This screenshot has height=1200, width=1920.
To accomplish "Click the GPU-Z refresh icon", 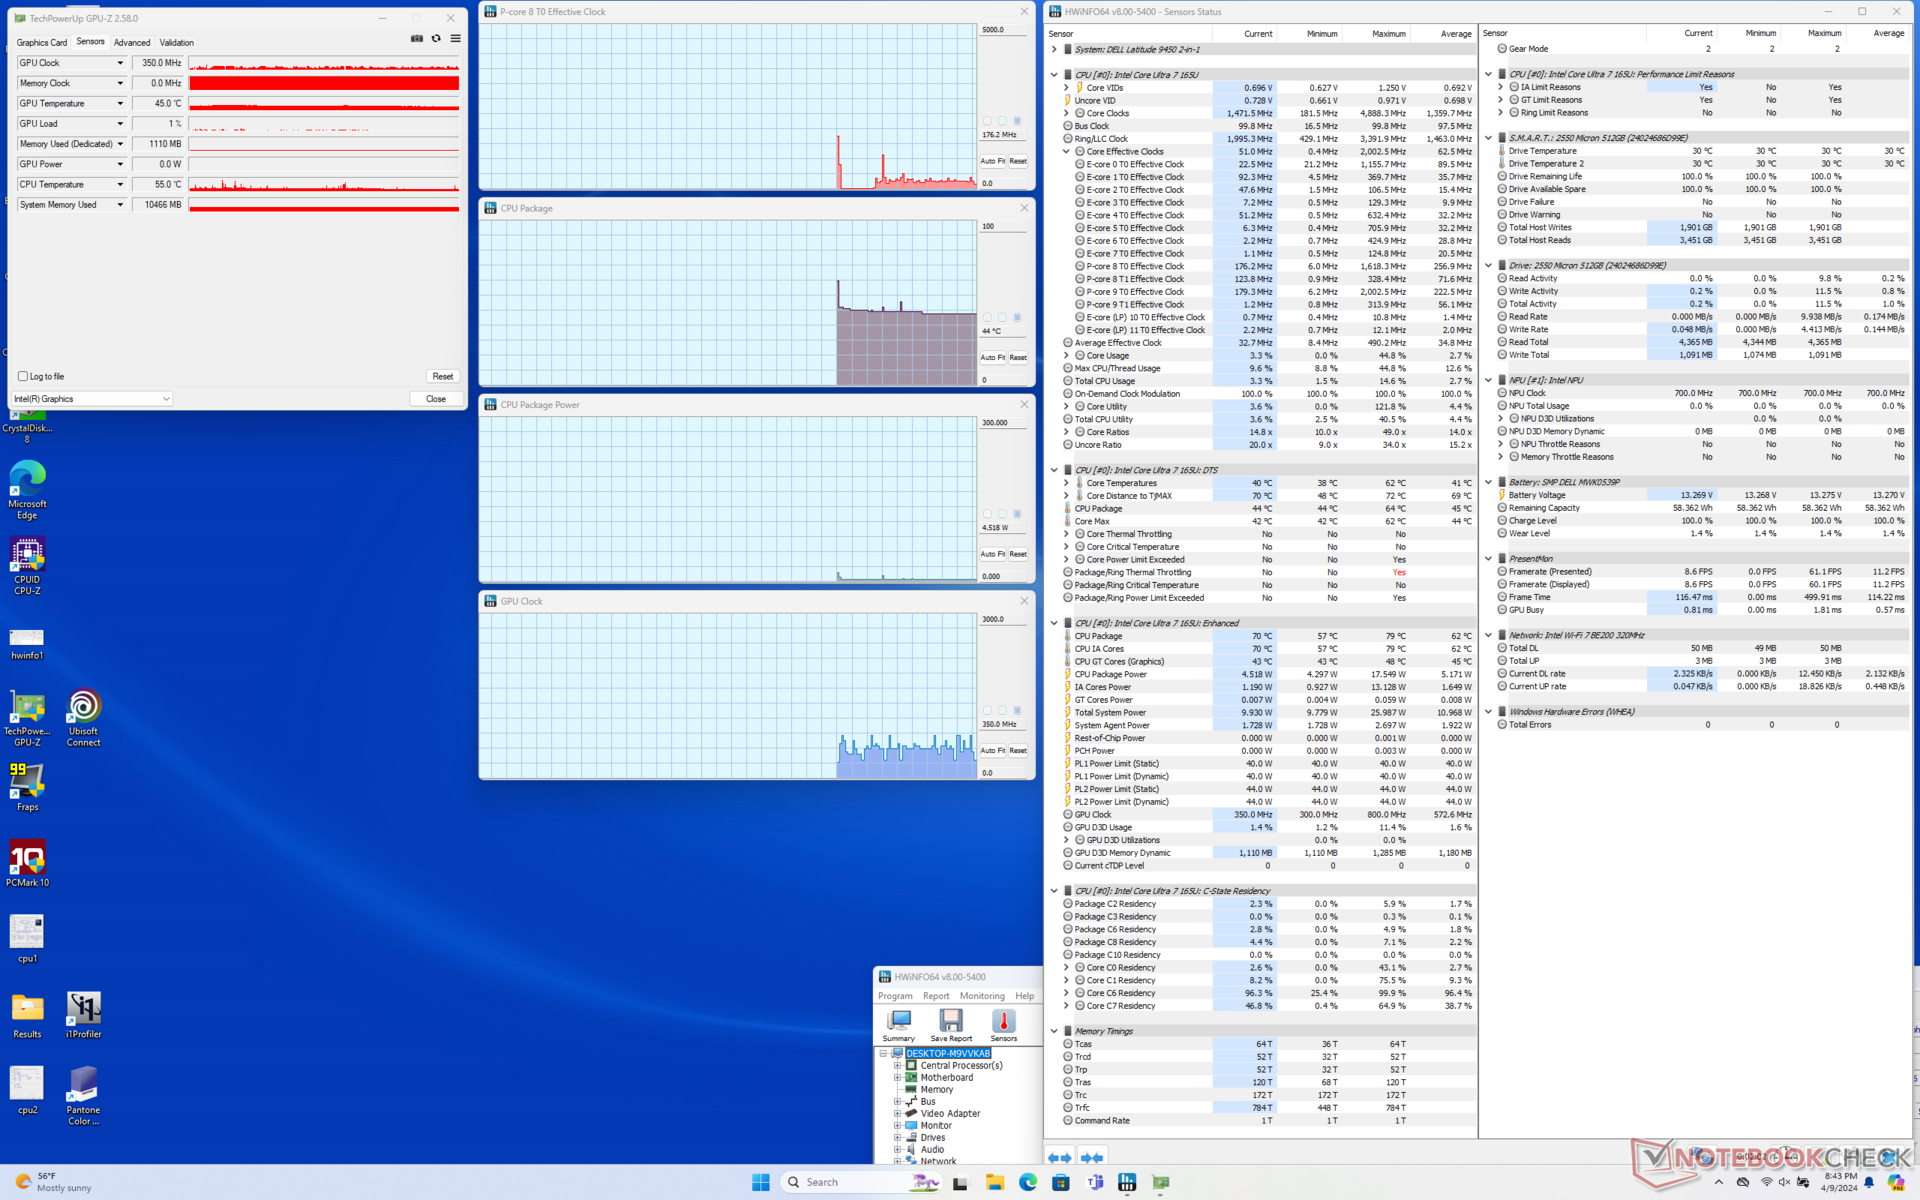I will point(436,39).
